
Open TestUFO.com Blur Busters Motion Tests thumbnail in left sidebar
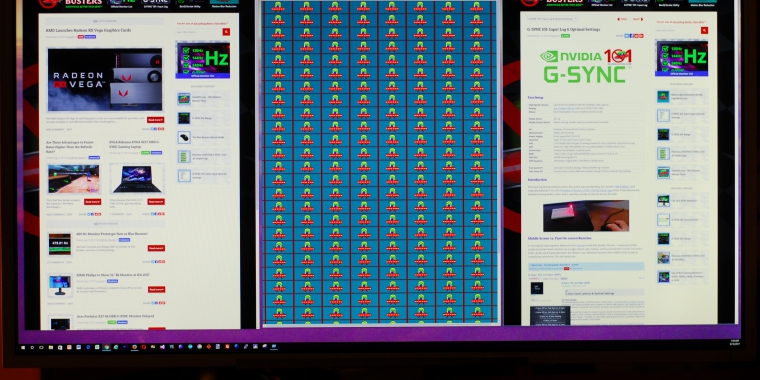coord(184,98)
